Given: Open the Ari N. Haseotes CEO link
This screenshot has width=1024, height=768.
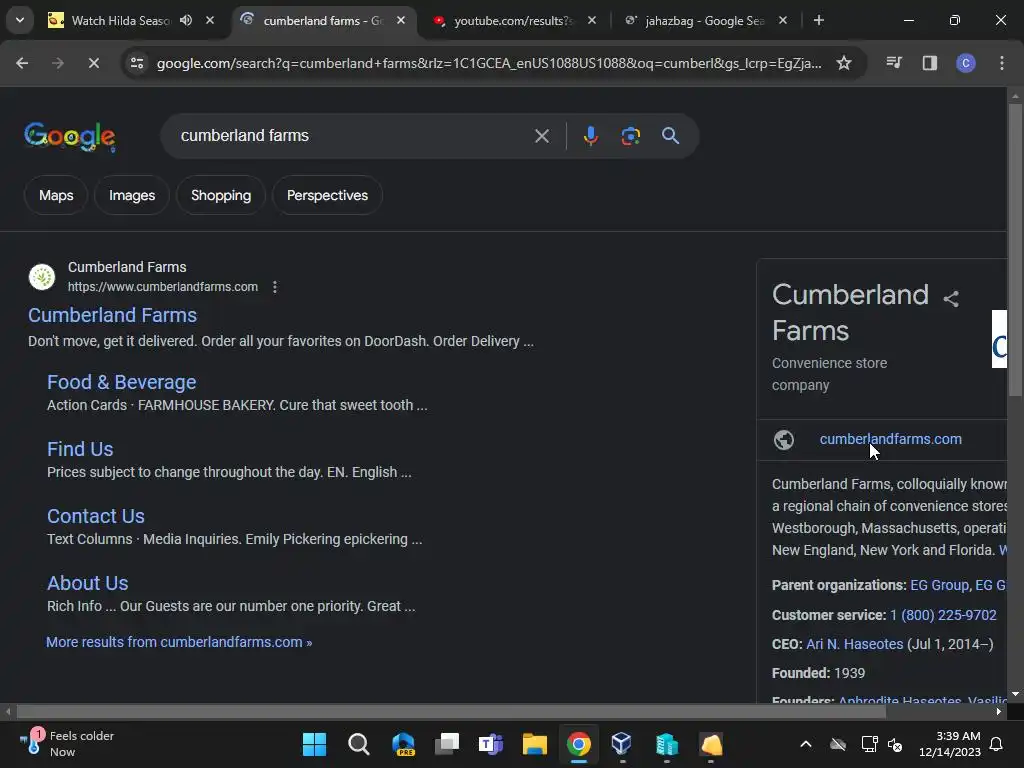Looking at the screenshot, I should click(854, 644).
